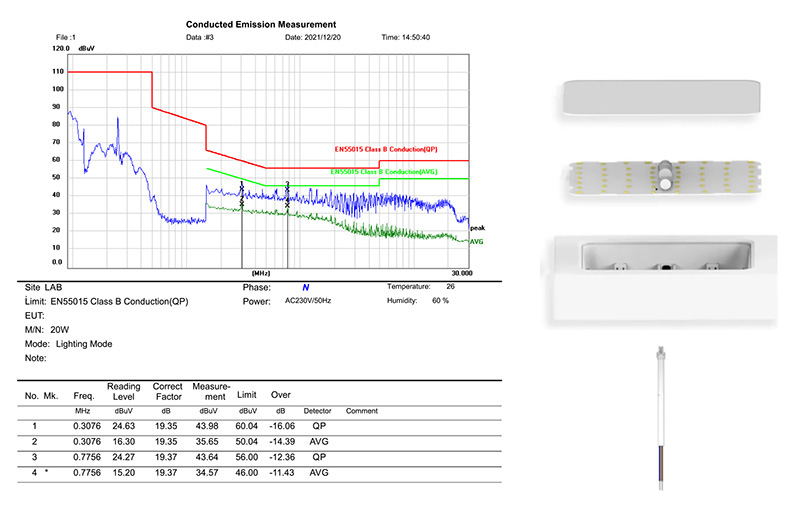Click the 'Detector' column header
This screenshot has width=800, height=508.
[317, 411]
